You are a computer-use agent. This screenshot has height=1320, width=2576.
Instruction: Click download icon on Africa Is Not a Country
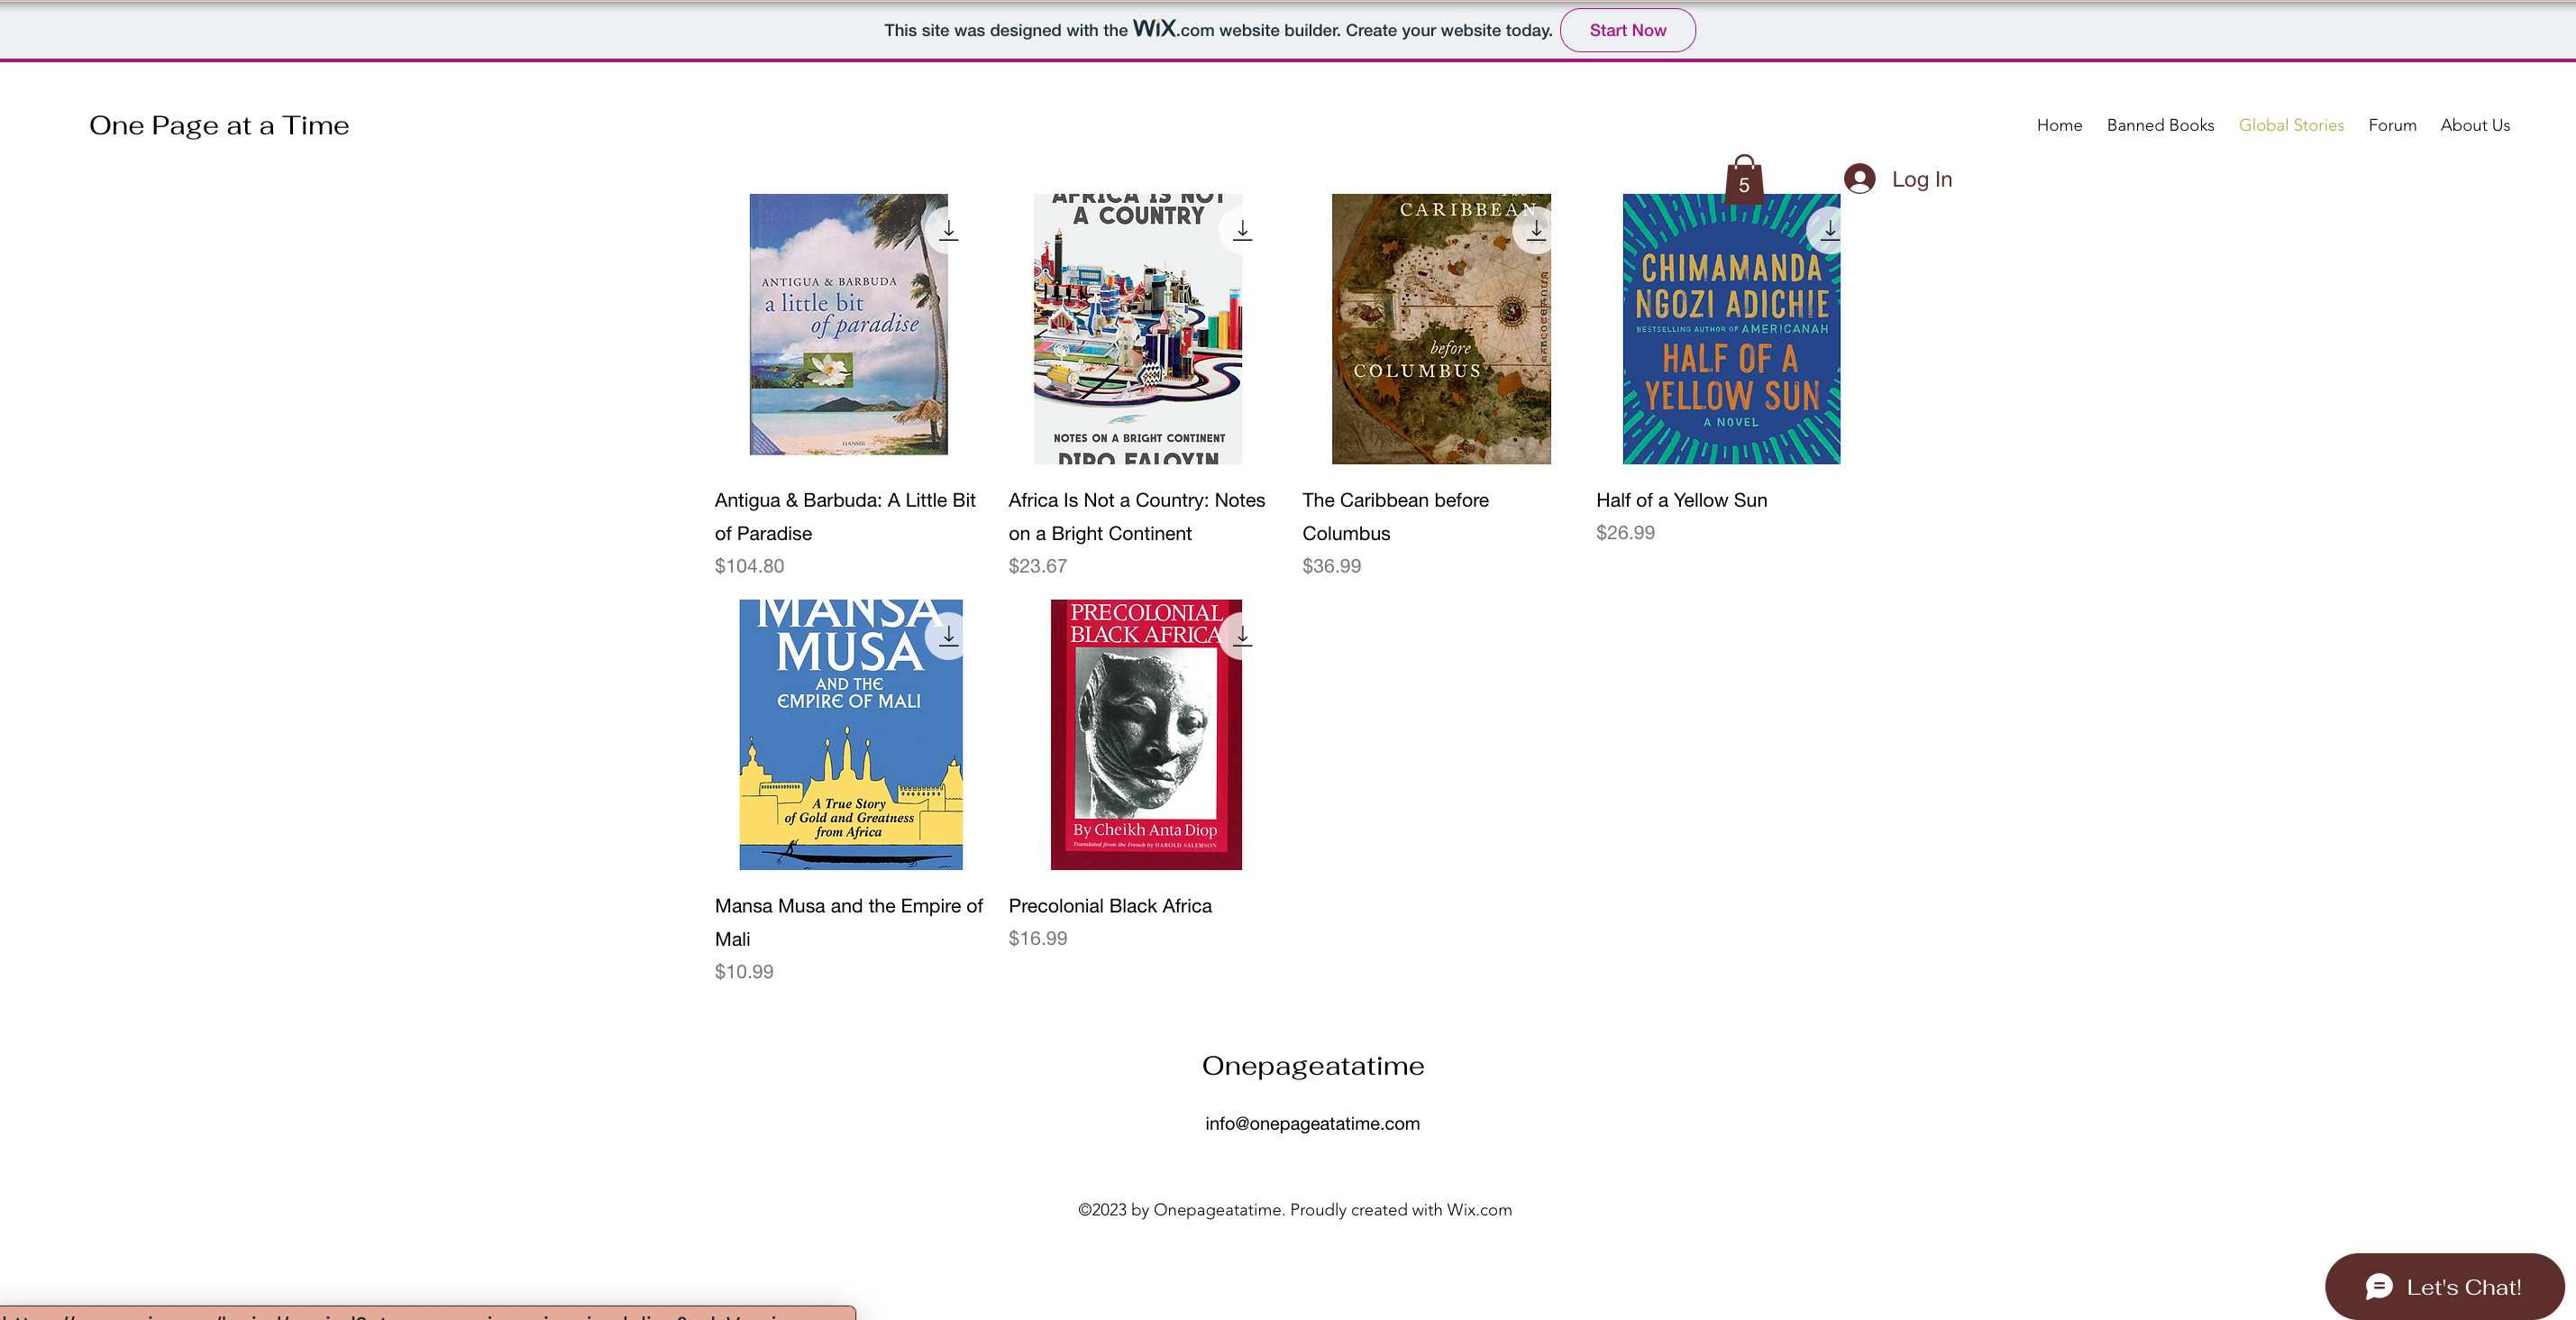(x=1242, y=230)
